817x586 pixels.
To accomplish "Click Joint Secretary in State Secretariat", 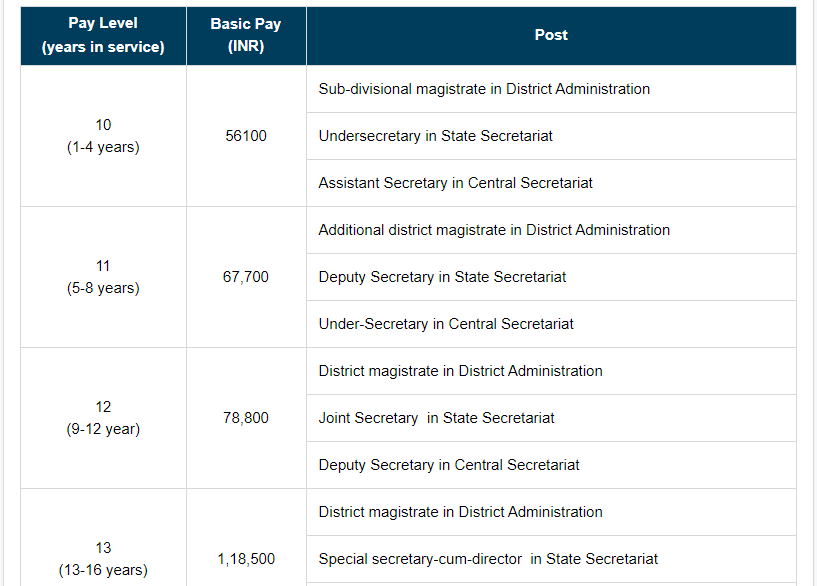I will pos(436,418).
